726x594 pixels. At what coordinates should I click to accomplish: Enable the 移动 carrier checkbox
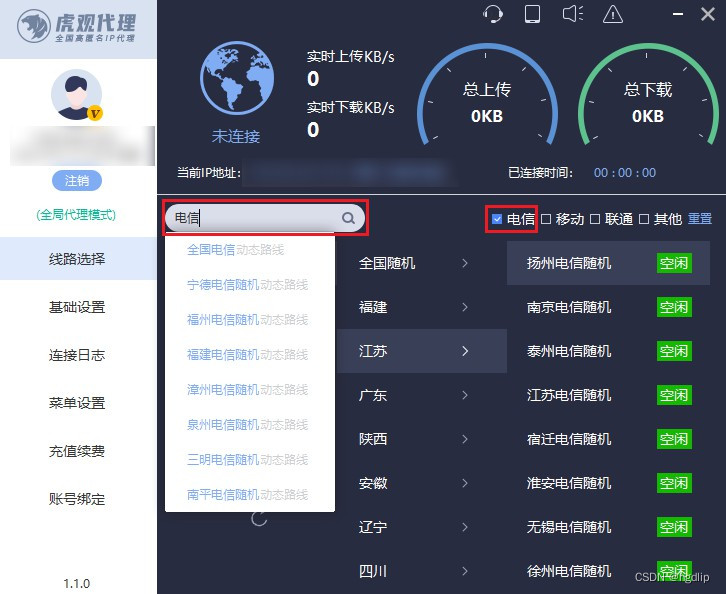546,219
